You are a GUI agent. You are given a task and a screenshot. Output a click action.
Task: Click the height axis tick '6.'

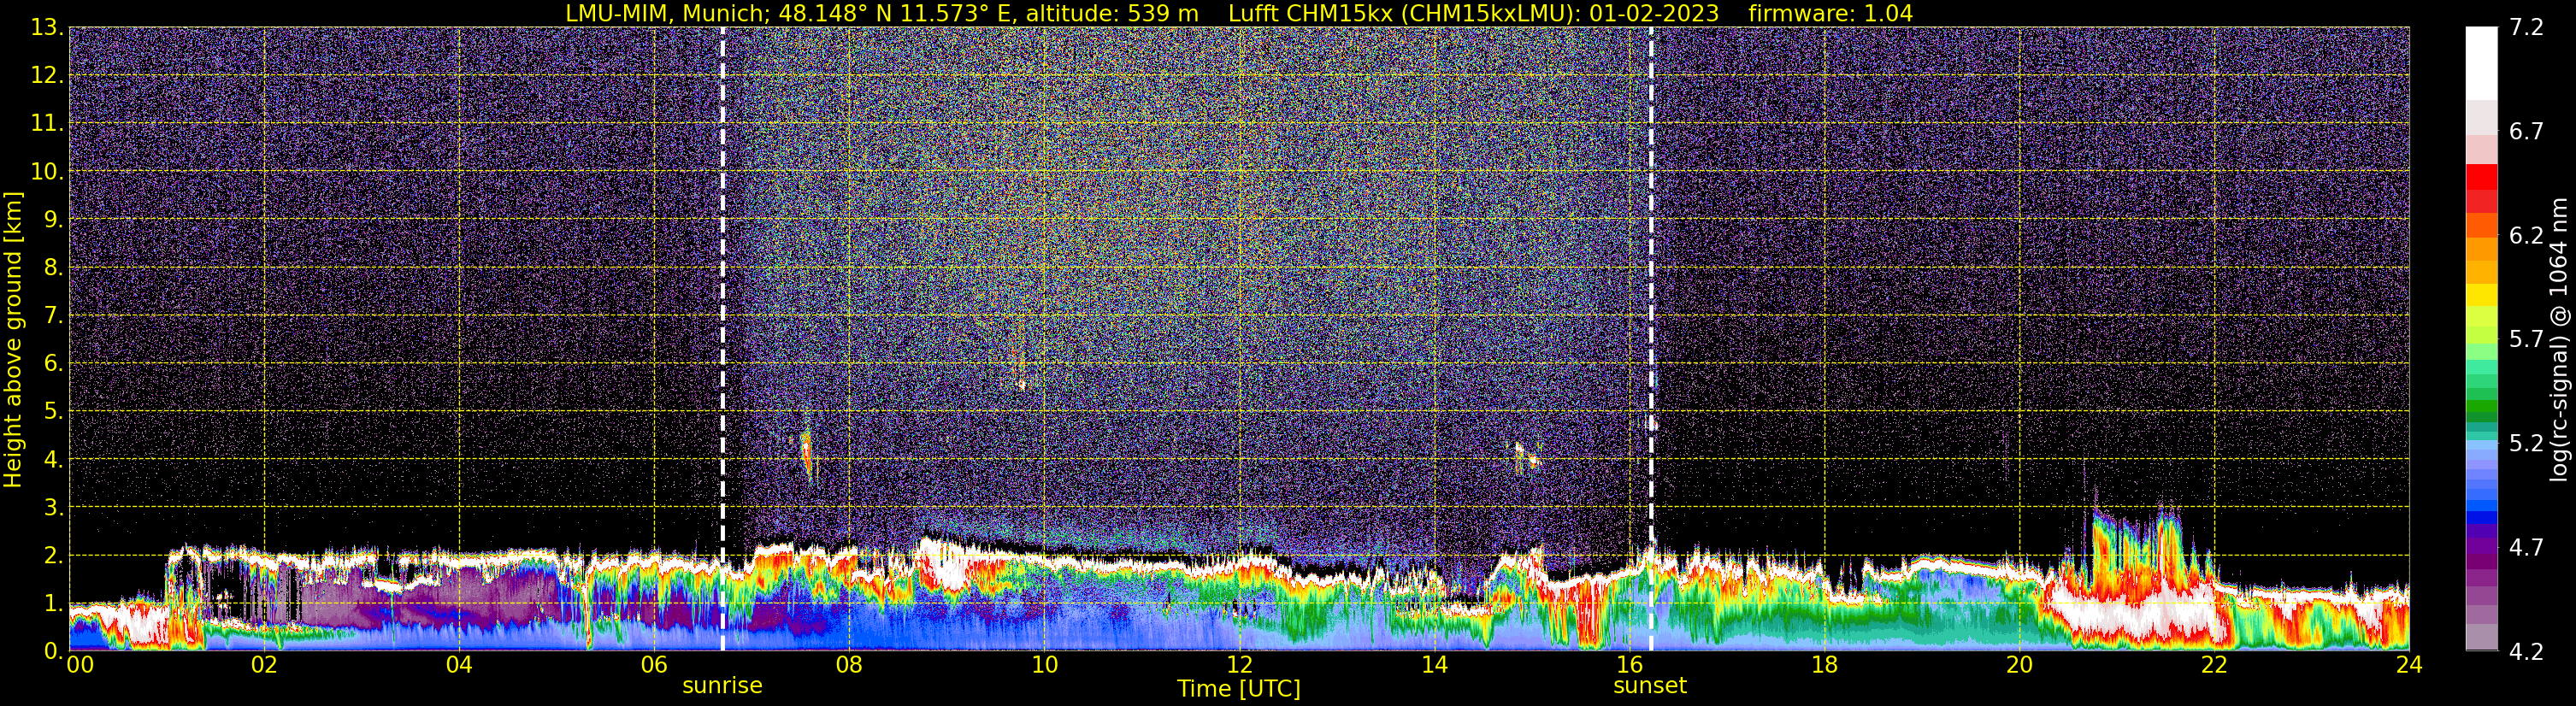[54, 363]
